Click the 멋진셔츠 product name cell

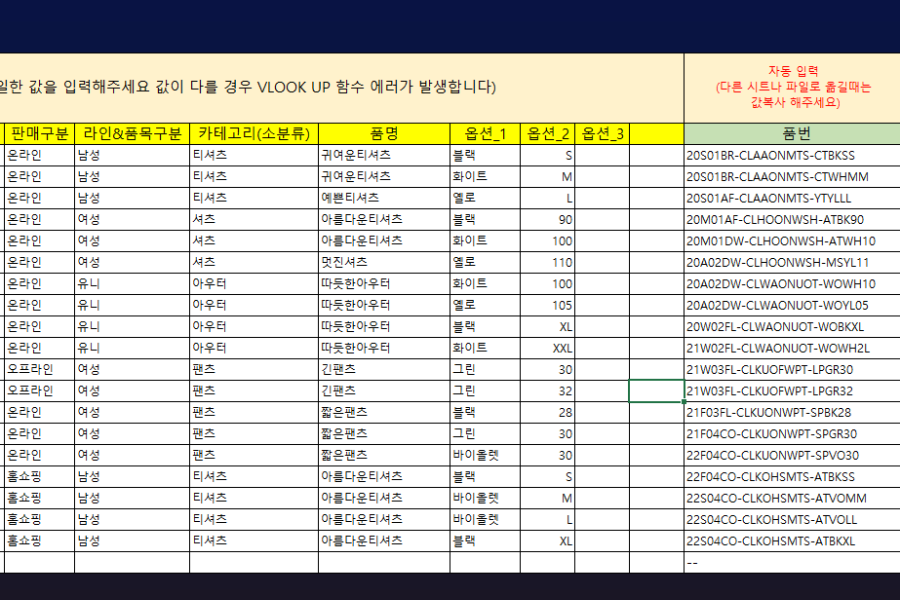[x=384, y=262]
